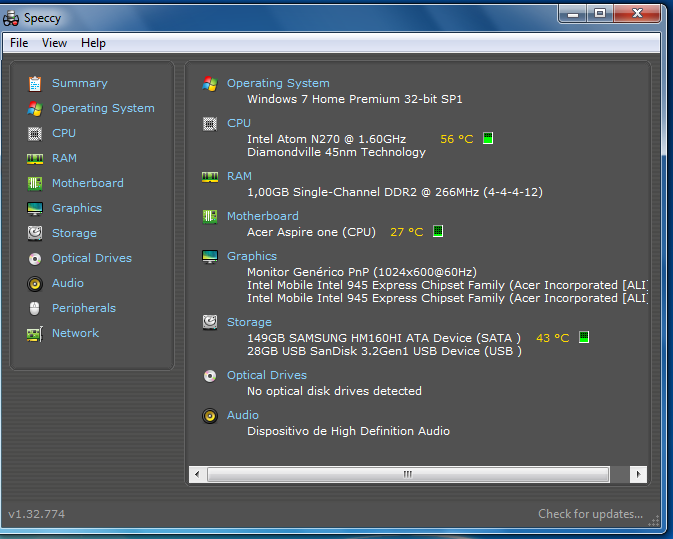Click the RAM stick icon in sidebar
This screenshot has width=673, height=539.
point(35,159)
